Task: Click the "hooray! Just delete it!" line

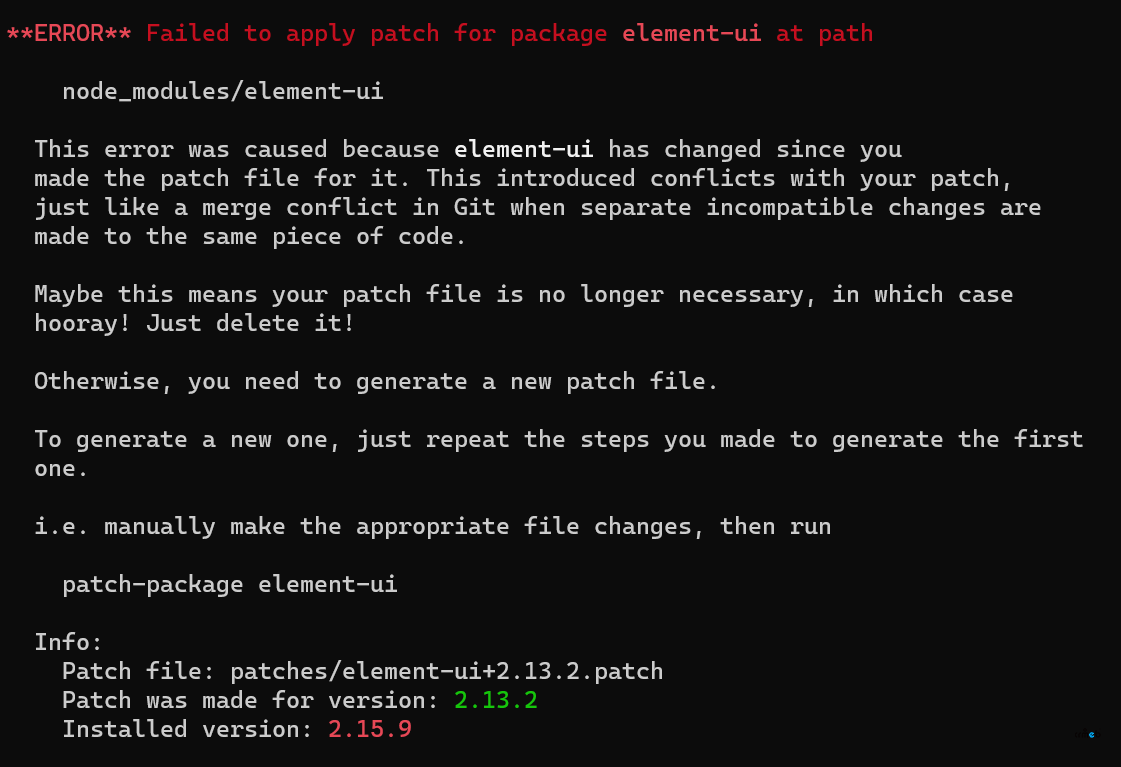Action: tap(194, 324)
